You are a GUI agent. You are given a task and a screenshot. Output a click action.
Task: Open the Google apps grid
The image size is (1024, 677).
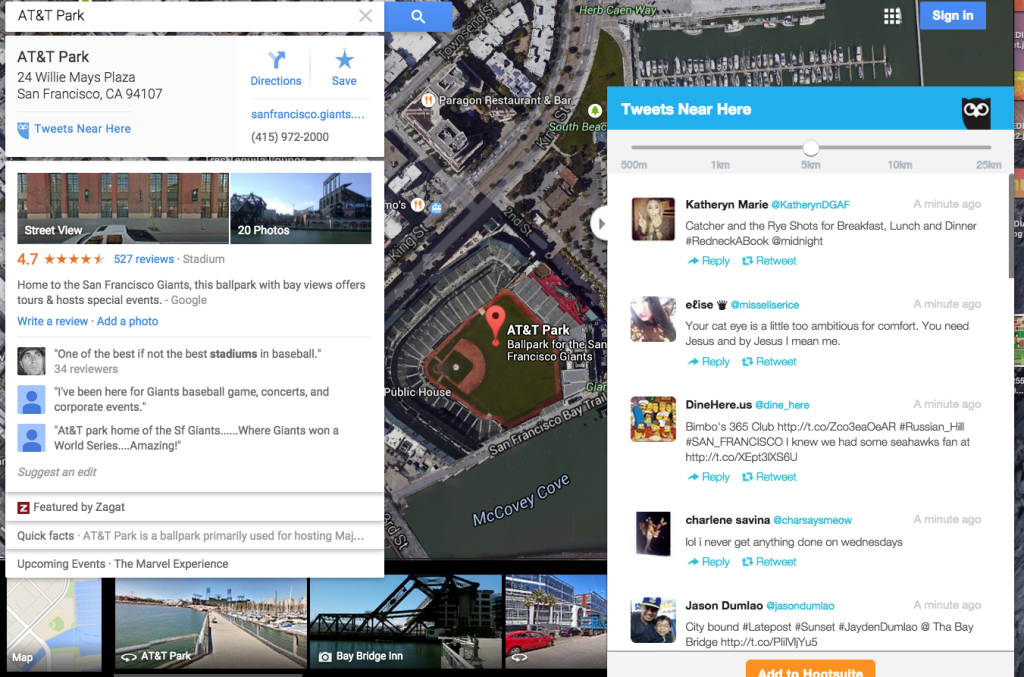892,16
